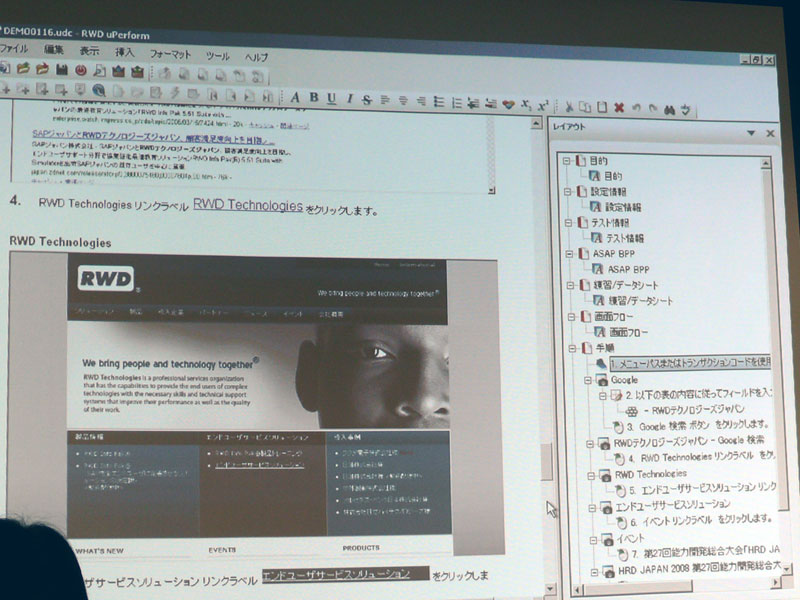The image size is (800, 600).
Task: Open the レイアウト panel dropdown arrow
Action: coord(751,133)
